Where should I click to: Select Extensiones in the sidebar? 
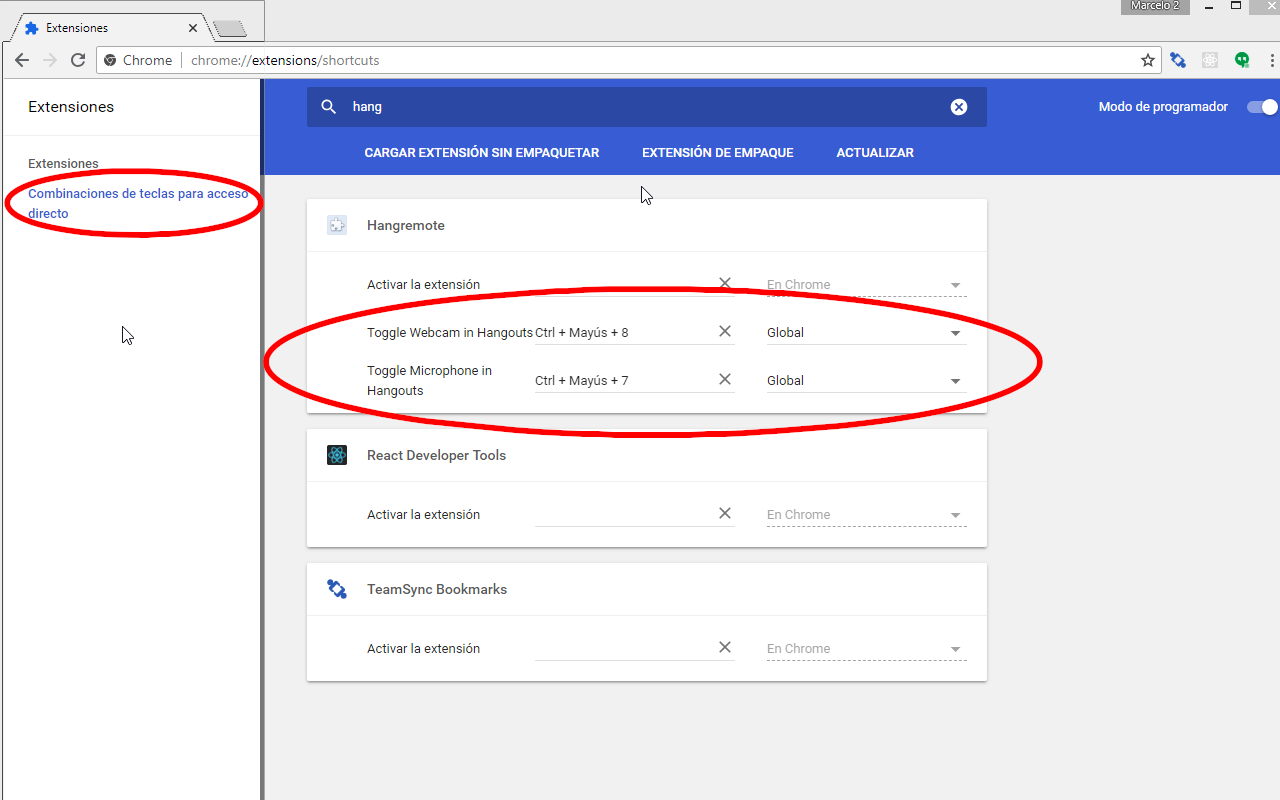[63, 163]
